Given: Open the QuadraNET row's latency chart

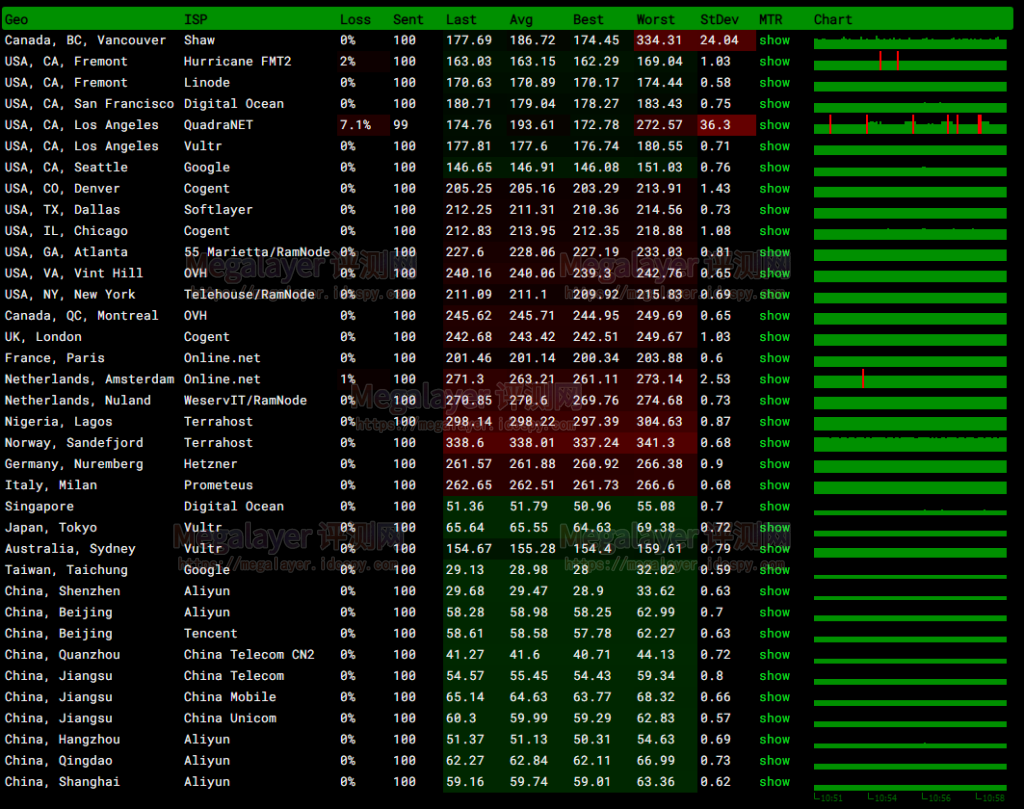Looking at the screenshot, I should [x=910, y=125].
